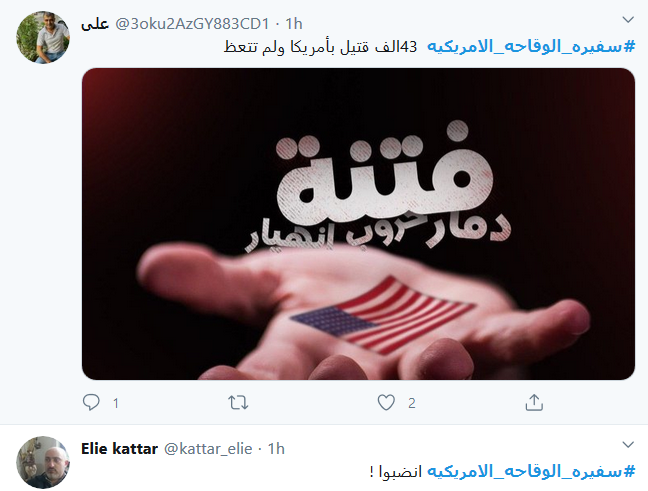Select the Arabic display name على
This screenshot has width=648, height=491.
point(95,24)
